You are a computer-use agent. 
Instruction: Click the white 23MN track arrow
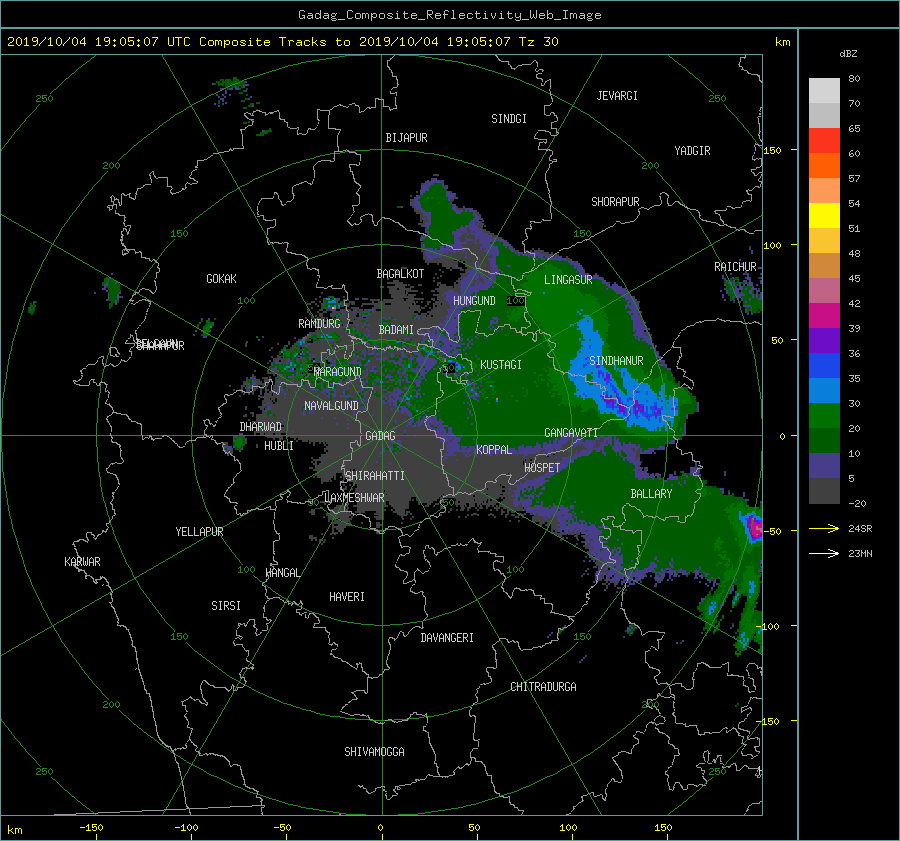pyautogui.click(x=824, y=553)
